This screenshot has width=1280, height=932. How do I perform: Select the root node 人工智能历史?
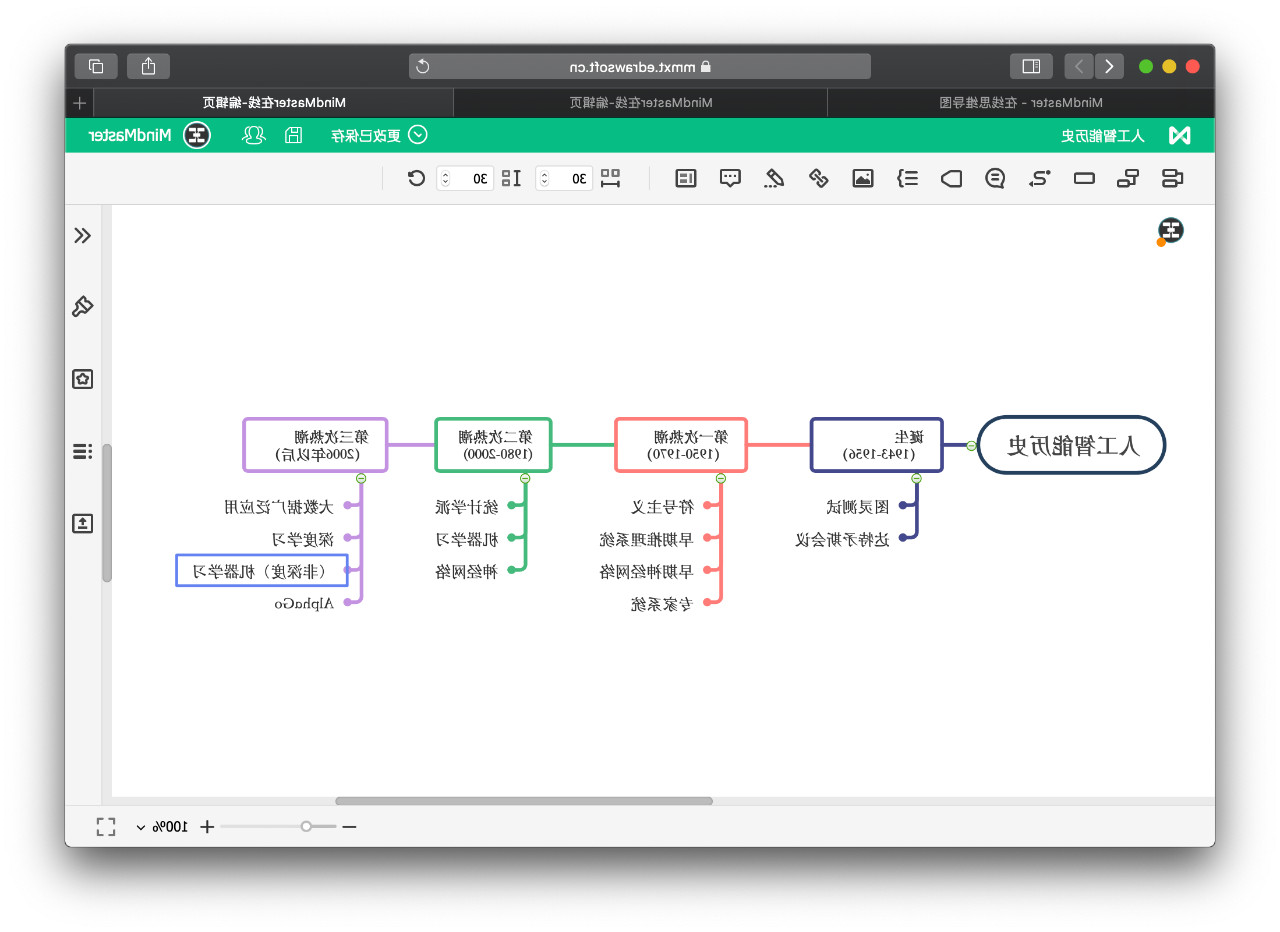click(x=1072, y=445)
